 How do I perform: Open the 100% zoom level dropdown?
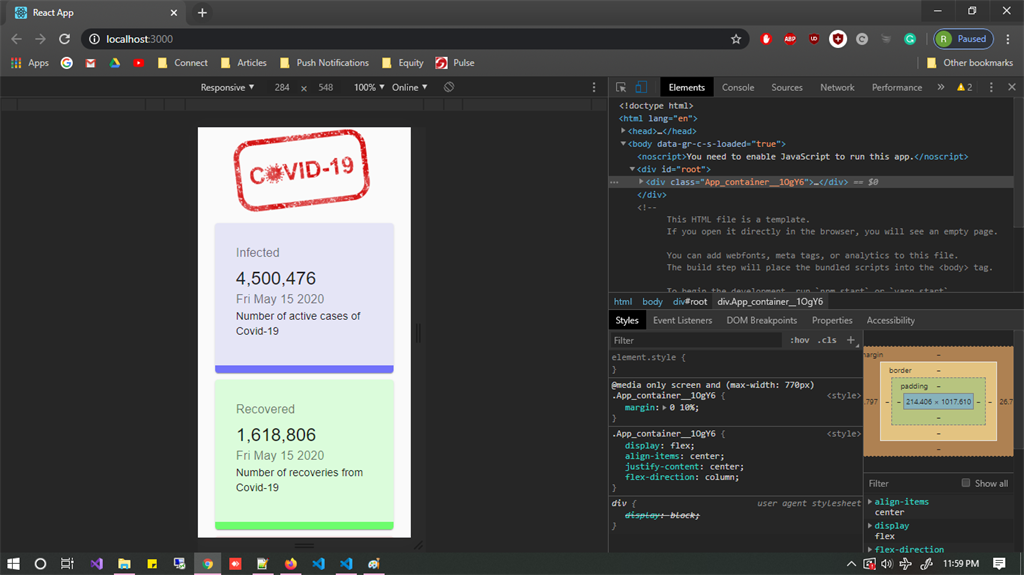(x=369, y=87)
